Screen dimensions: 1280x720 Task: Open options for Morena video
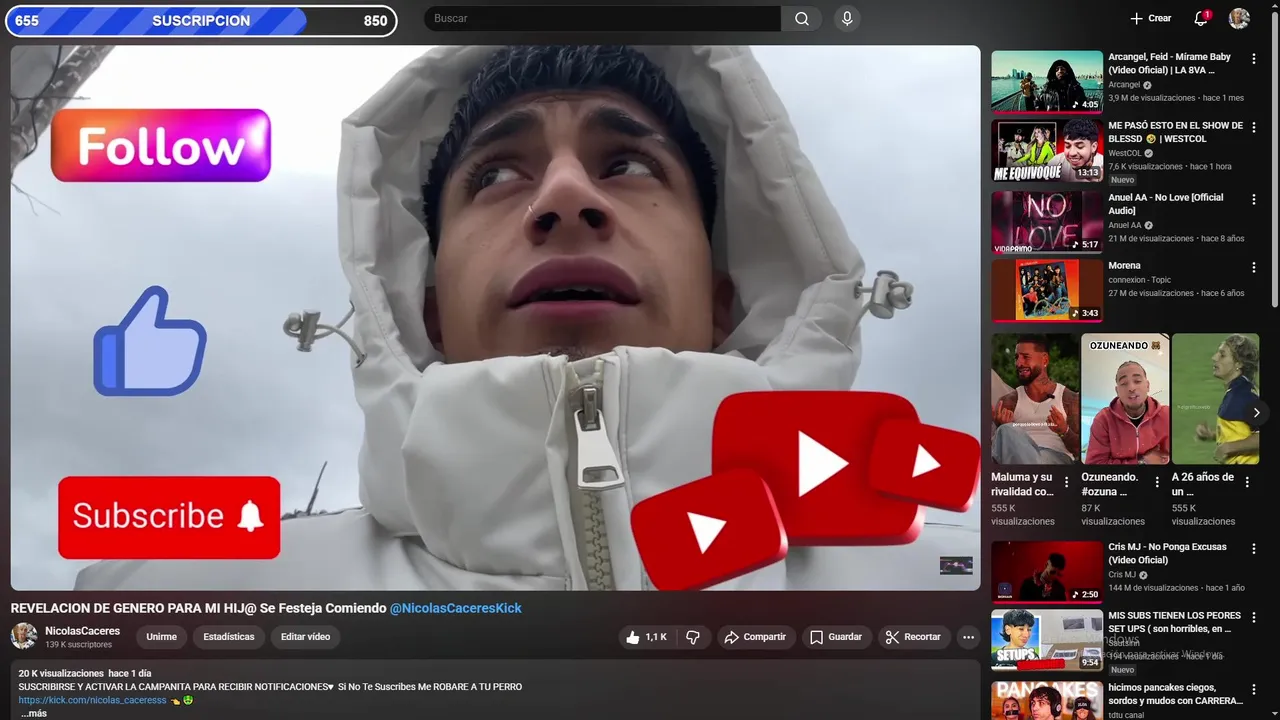coord(1254,267)
